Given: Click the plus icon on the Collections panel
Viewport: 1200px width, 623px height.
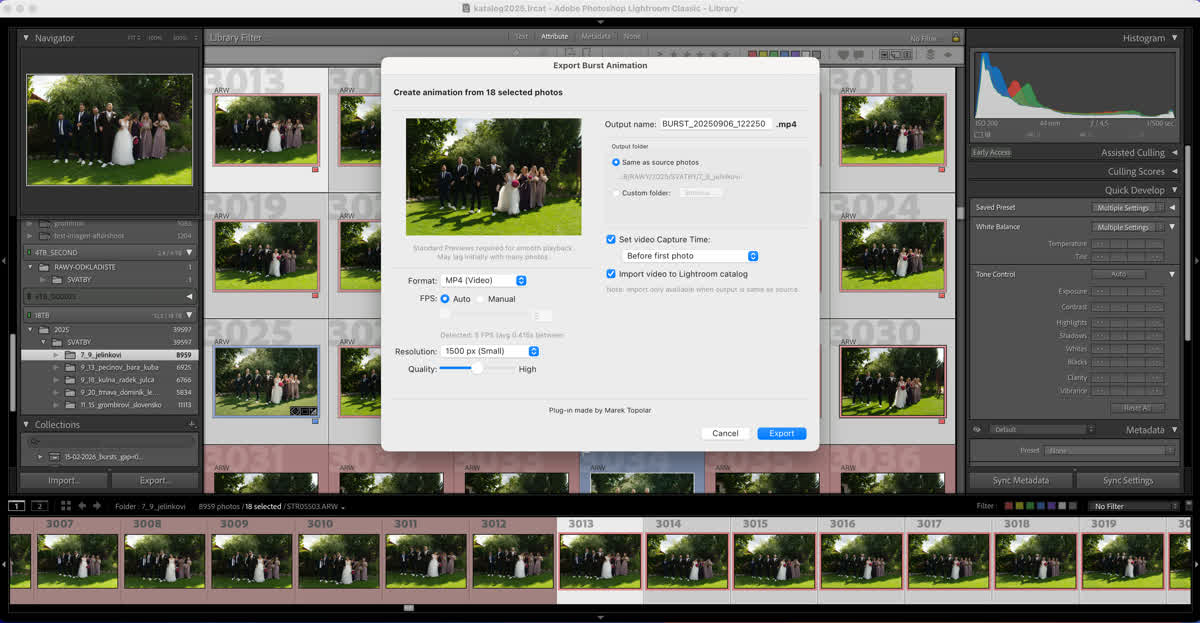Looking at the screenshot, I should click(190, 424).
